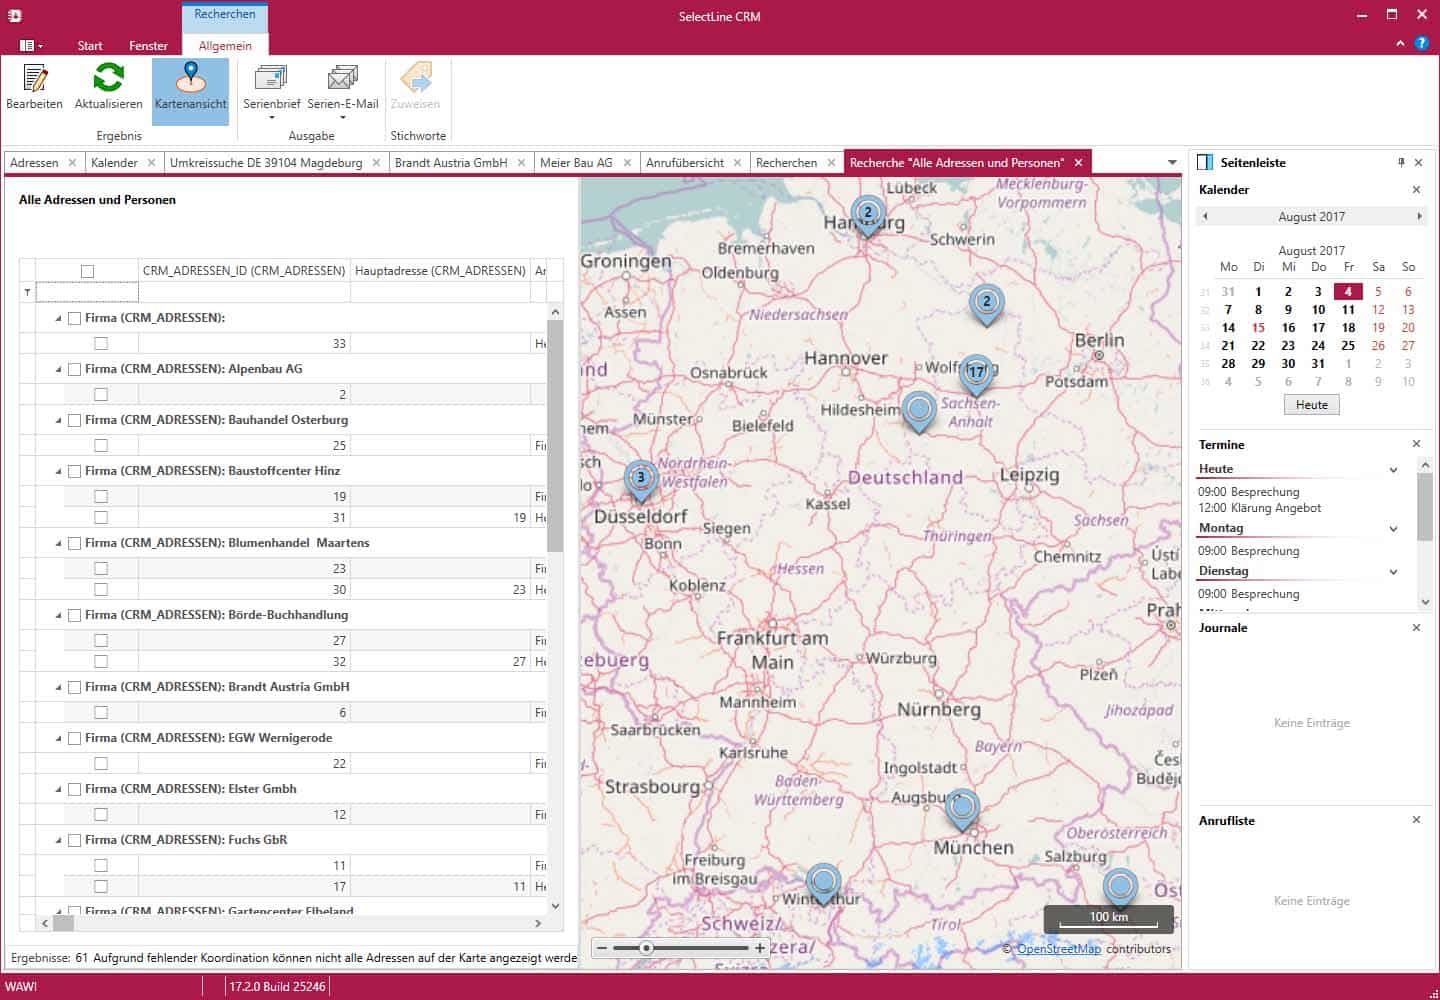Collapse the Baustoffcenter Hinz group
This screenshot has width=1440, height=1000.
58,471
